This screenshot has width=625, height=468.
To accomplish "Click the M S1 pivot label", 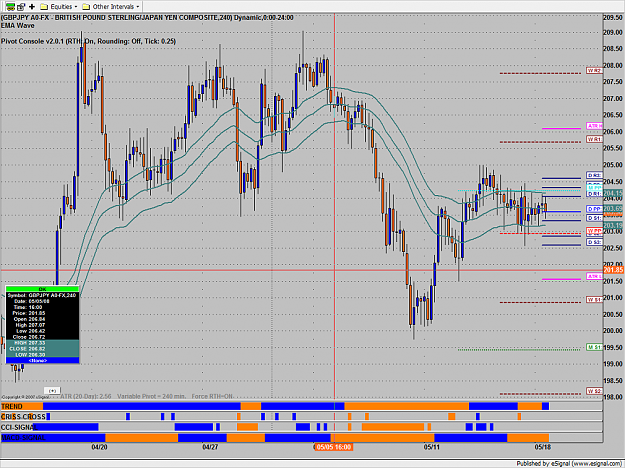I will tap(594, 347).
